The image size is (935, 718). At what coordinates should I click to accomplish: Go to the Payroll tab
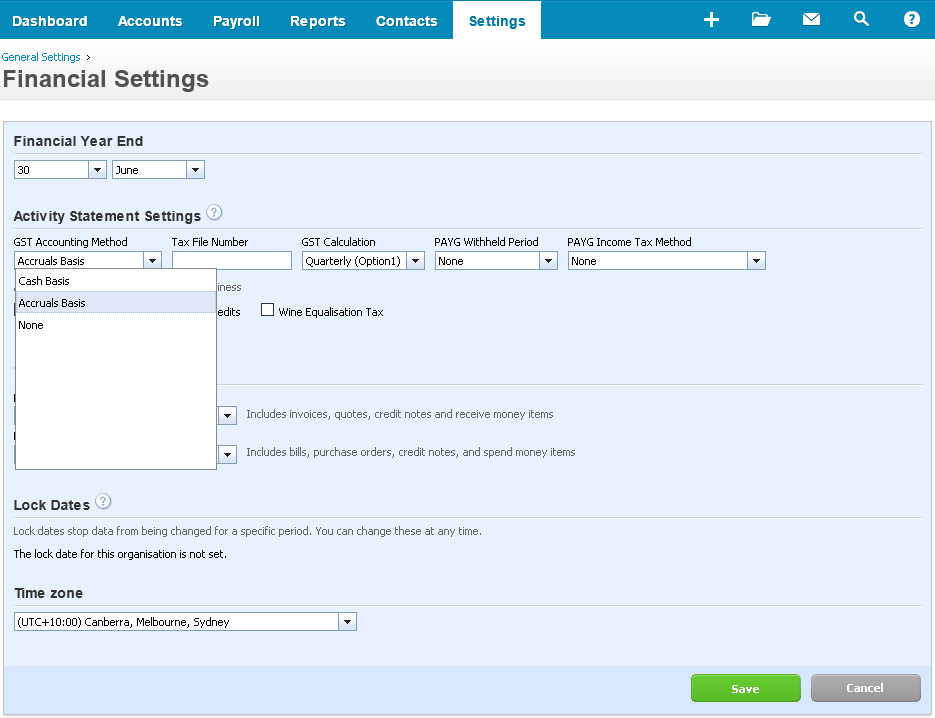(236, 21)
